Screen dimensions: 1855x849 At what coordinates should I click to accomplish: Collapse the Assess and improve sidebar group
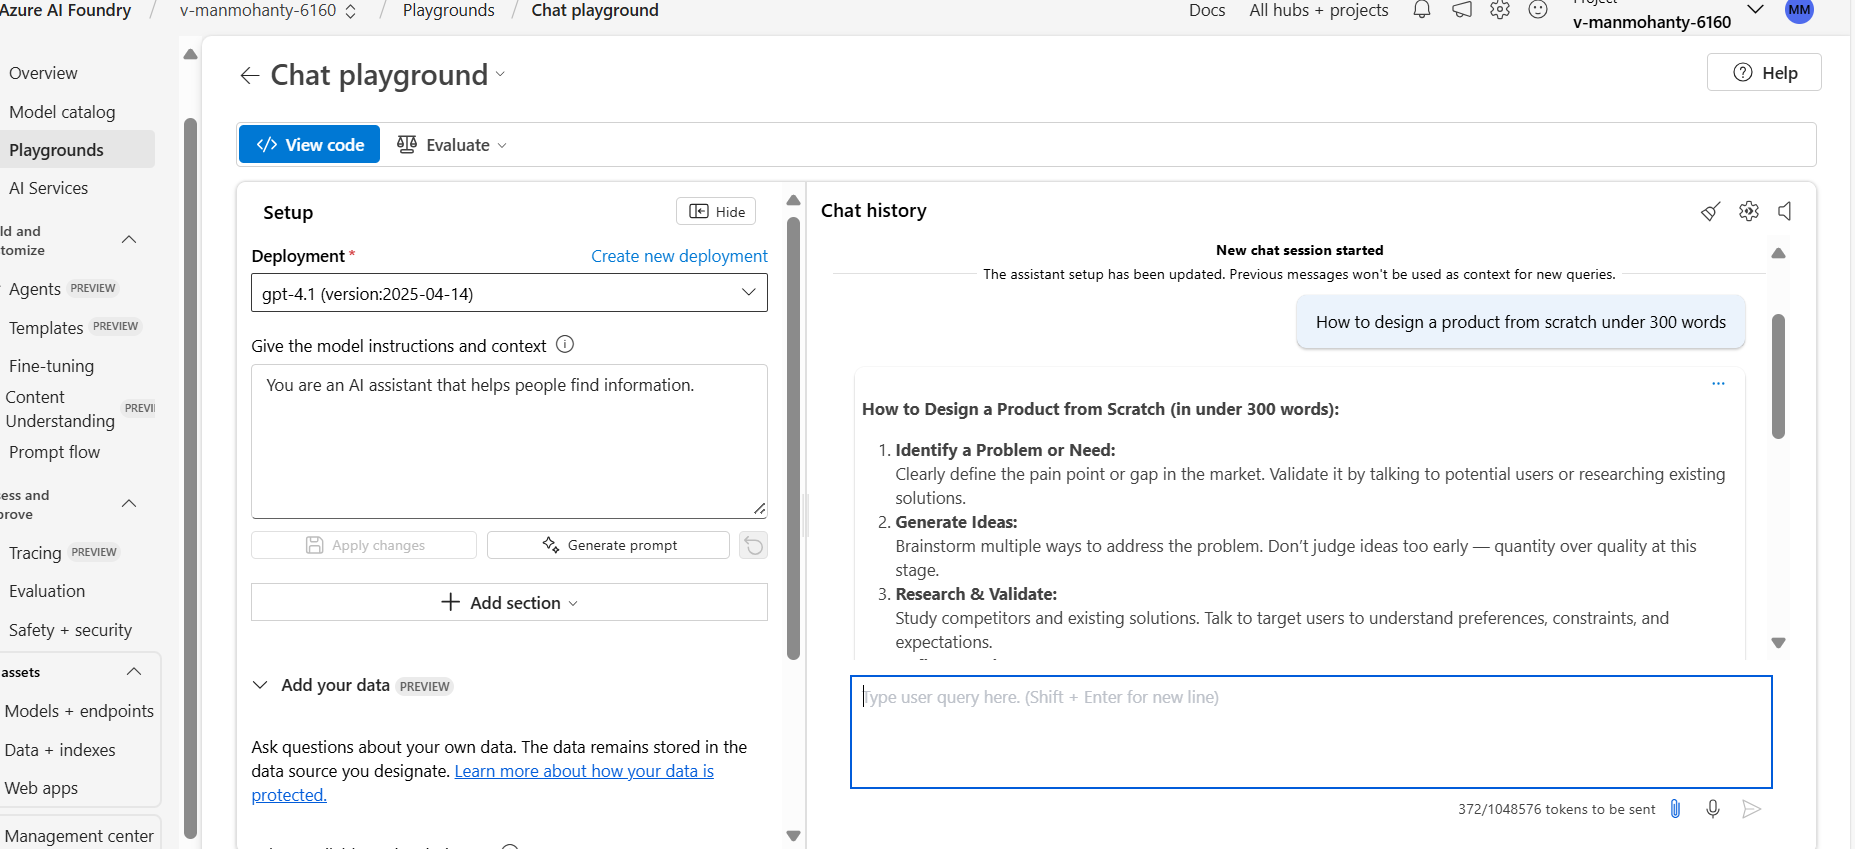[129, 504]
